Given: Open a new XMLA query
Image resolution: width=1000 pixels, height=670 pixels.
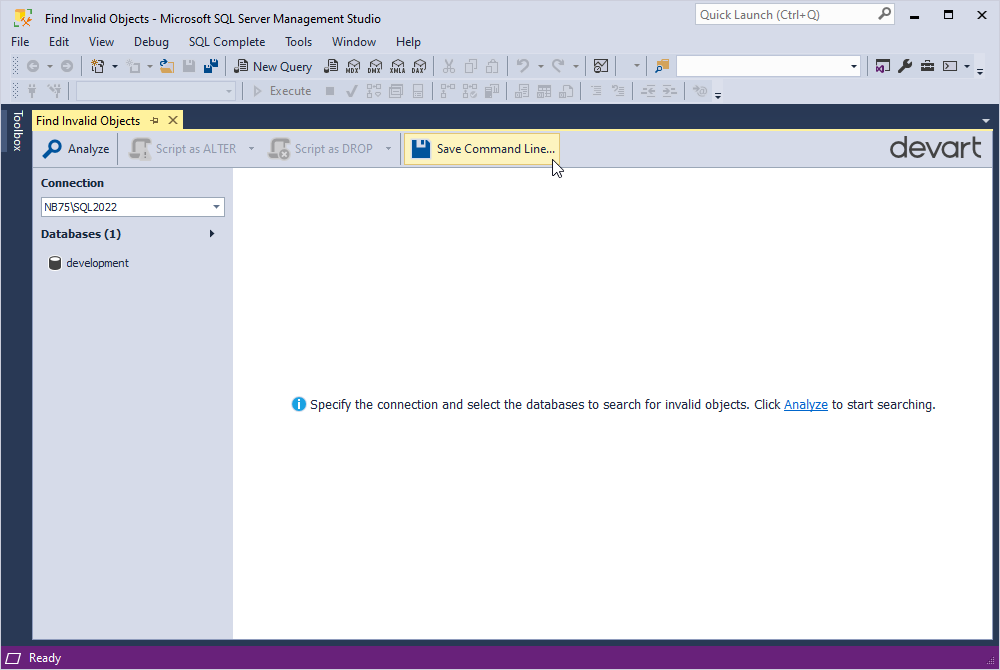Looking at the screenshot, I should (x=397, y=66).
